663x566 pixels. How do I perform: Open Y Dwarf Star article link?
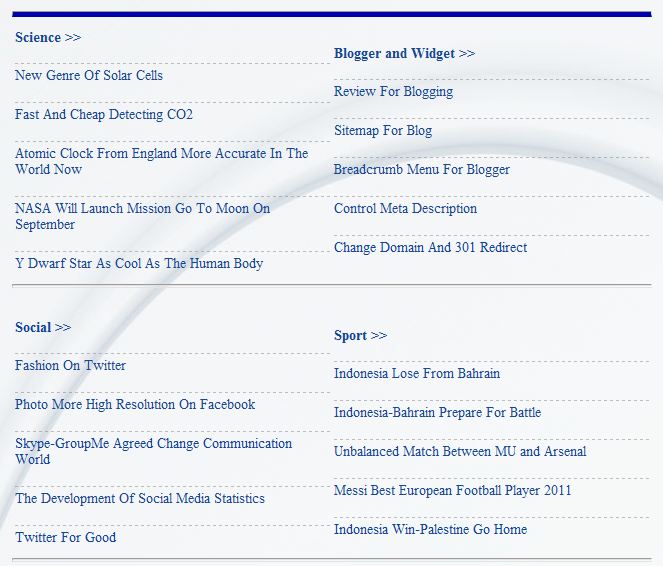point(139,263)
